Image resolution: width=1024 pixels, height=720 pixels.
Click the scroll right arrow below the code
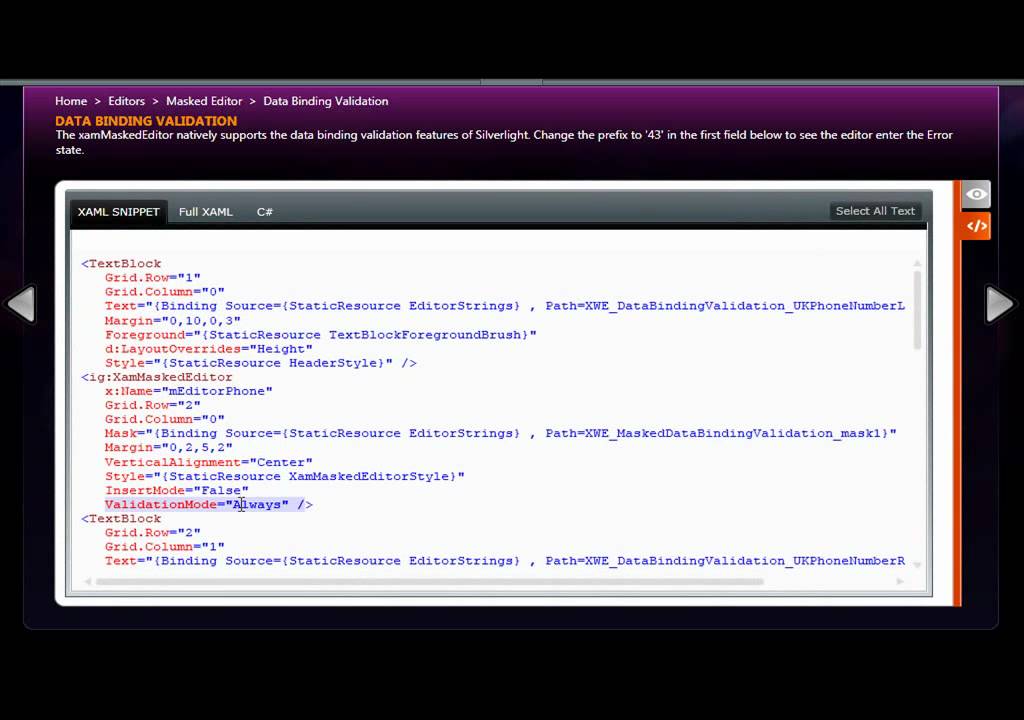[x=900, y=581]
